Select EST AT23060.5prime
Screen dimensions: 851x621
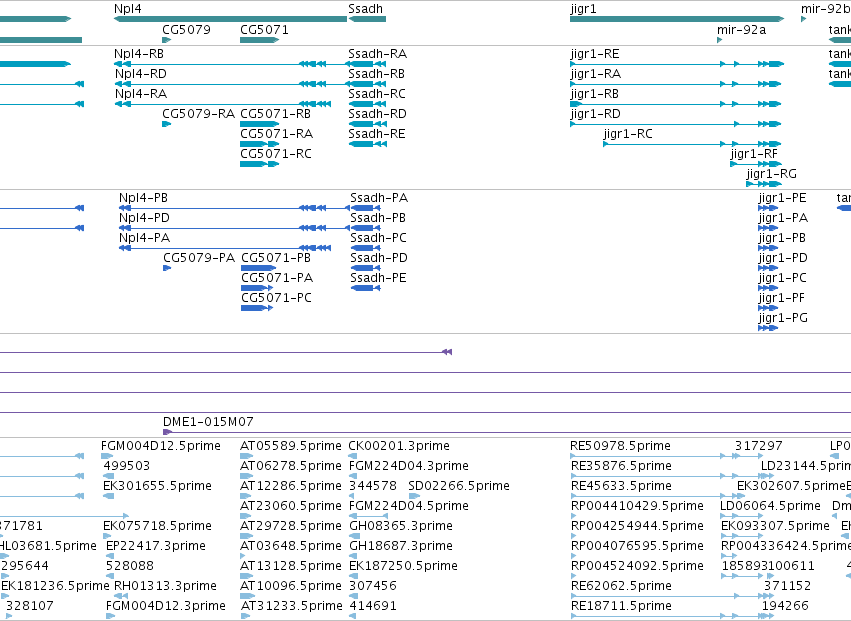pos(291,506)
